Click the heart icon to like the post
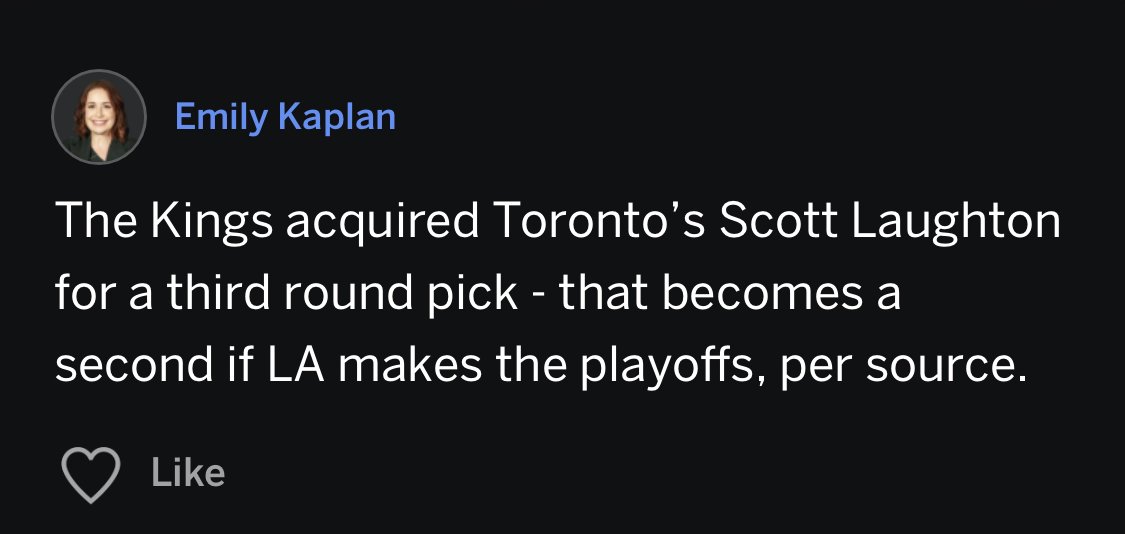This screenshot has height=534, width=1125. (x=91, y=475)
